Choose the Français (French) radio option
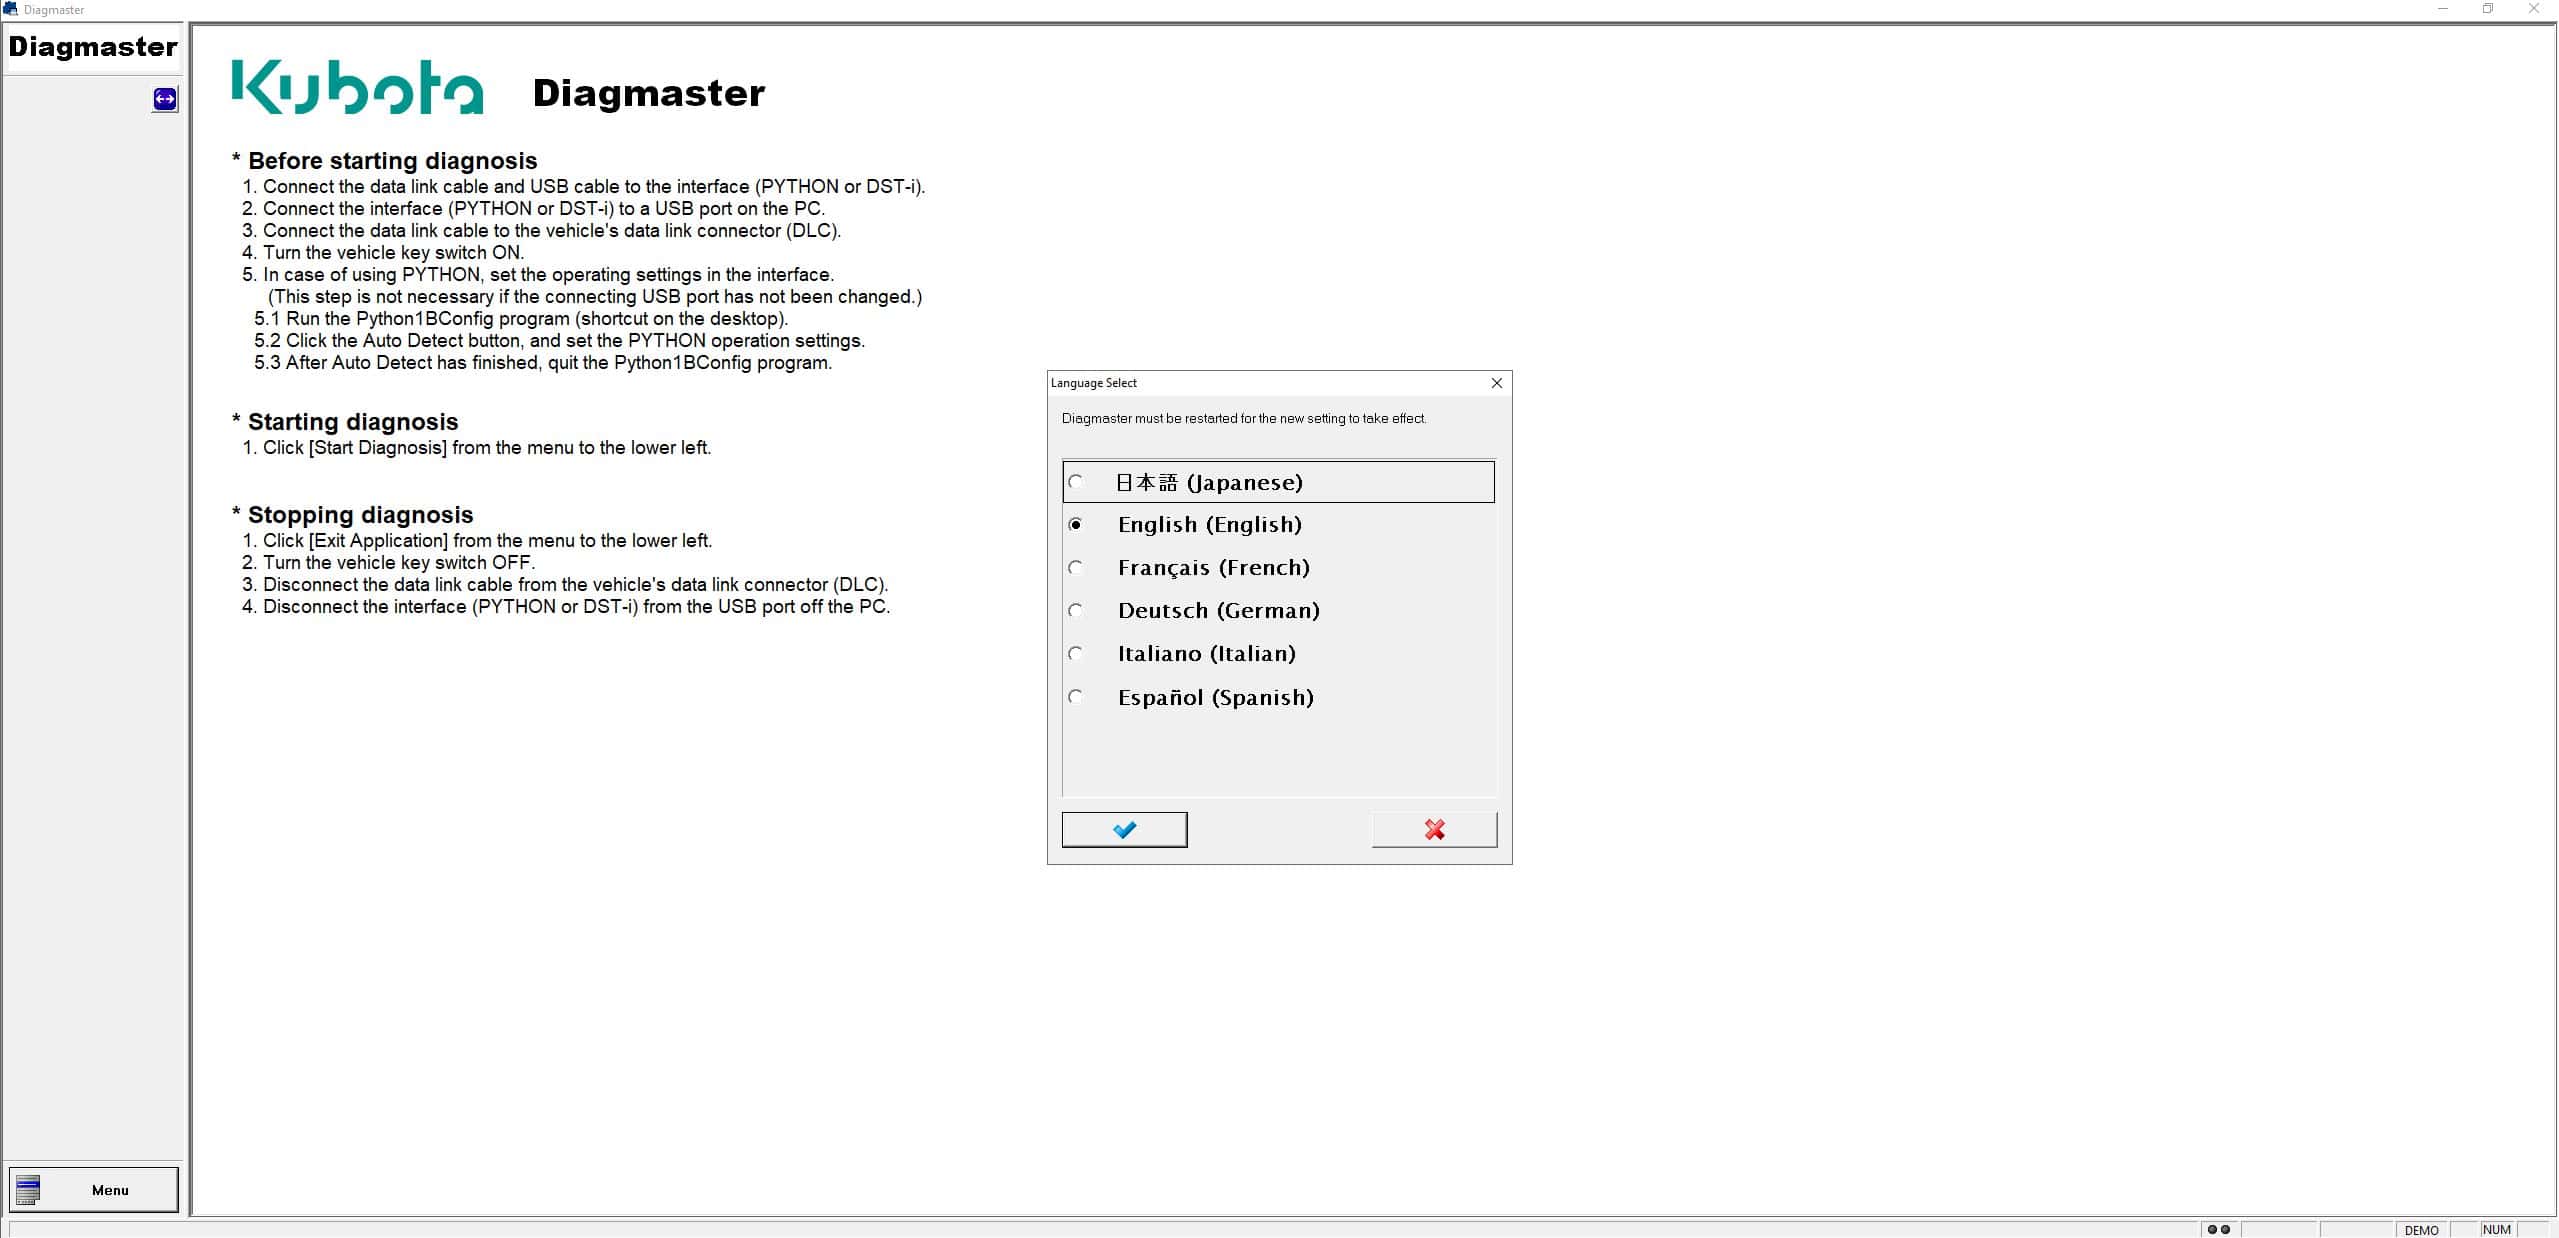 coord(1076,568)
